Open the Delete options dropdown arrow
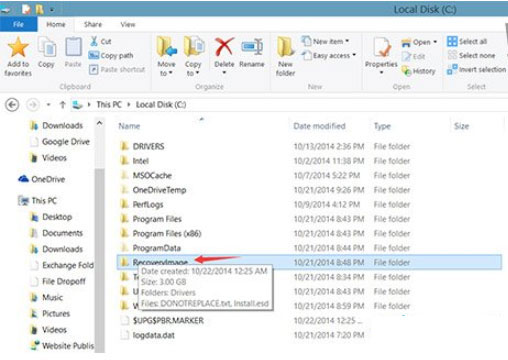This screenshot has width=508, height=360. tap(224, 72)
